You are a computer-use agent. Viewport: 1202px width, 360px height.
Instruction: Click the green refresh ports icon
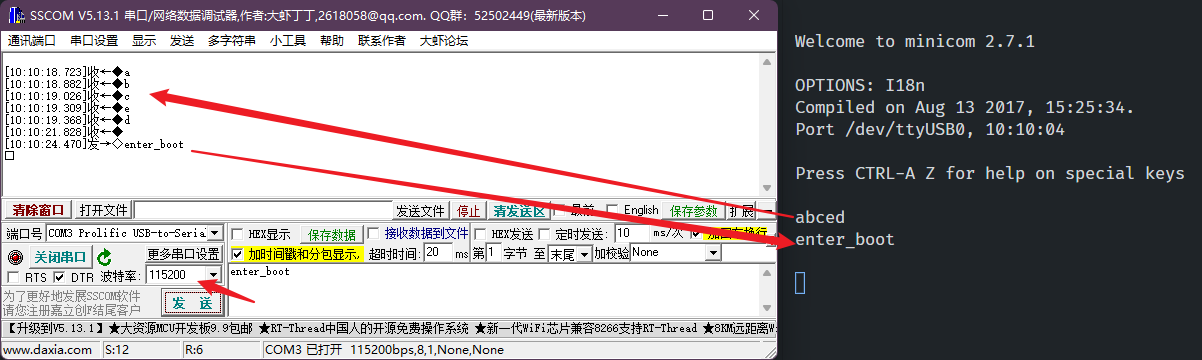pos(105,257)
